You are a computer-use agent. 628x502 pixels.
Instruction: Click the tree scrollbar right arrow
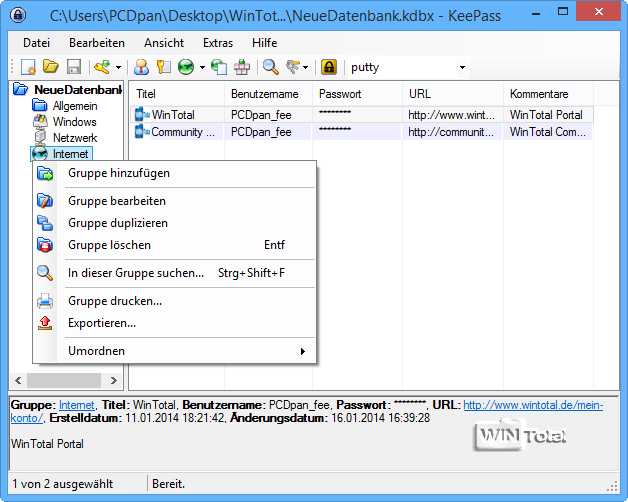click(x=114, y=380)
